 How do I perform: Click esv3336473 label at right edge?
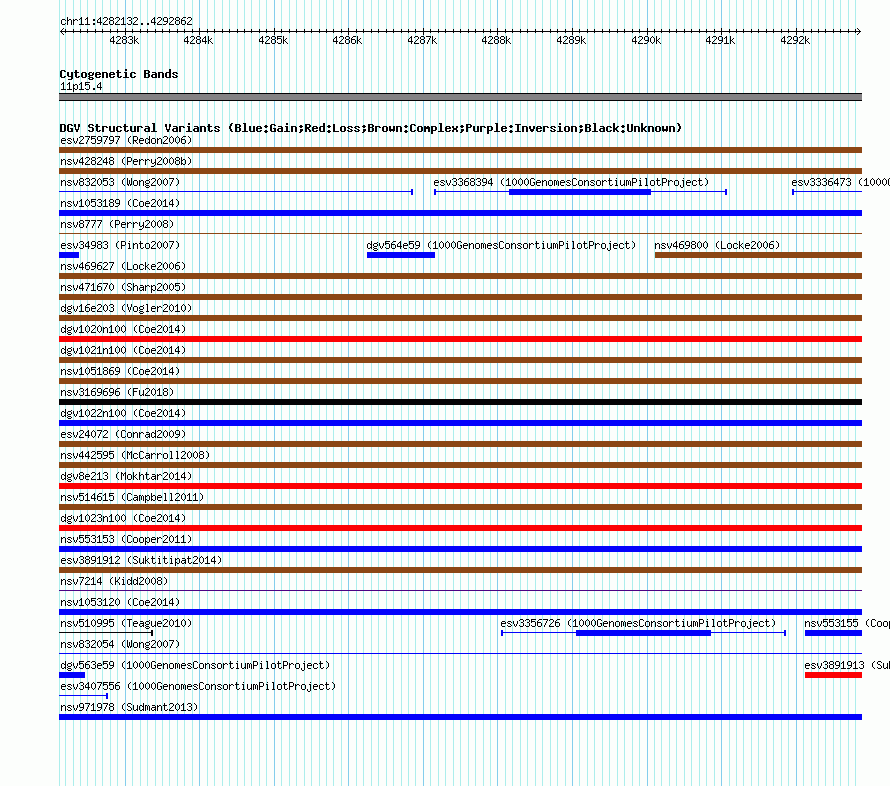(x=841, y=182)
